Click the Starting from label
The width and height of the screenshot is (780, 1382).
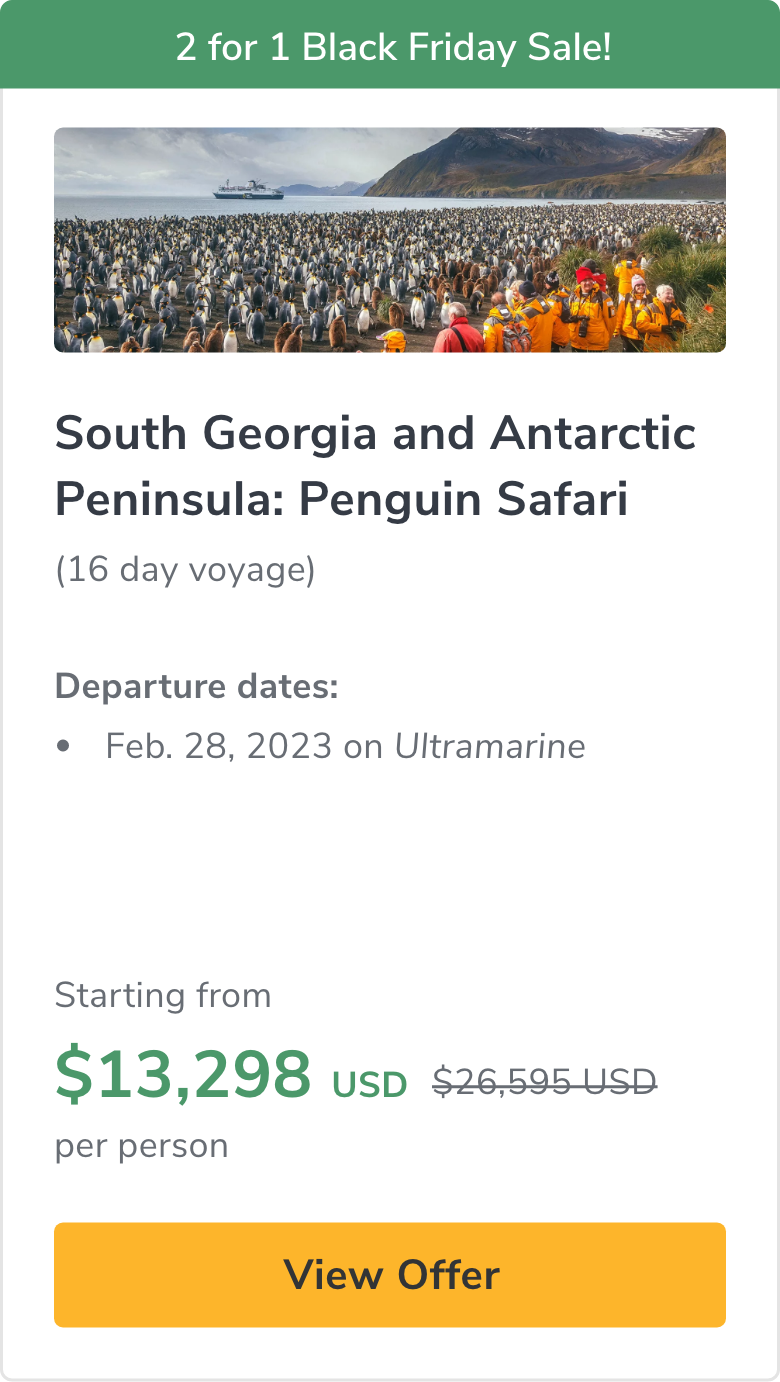click(163, 995)
